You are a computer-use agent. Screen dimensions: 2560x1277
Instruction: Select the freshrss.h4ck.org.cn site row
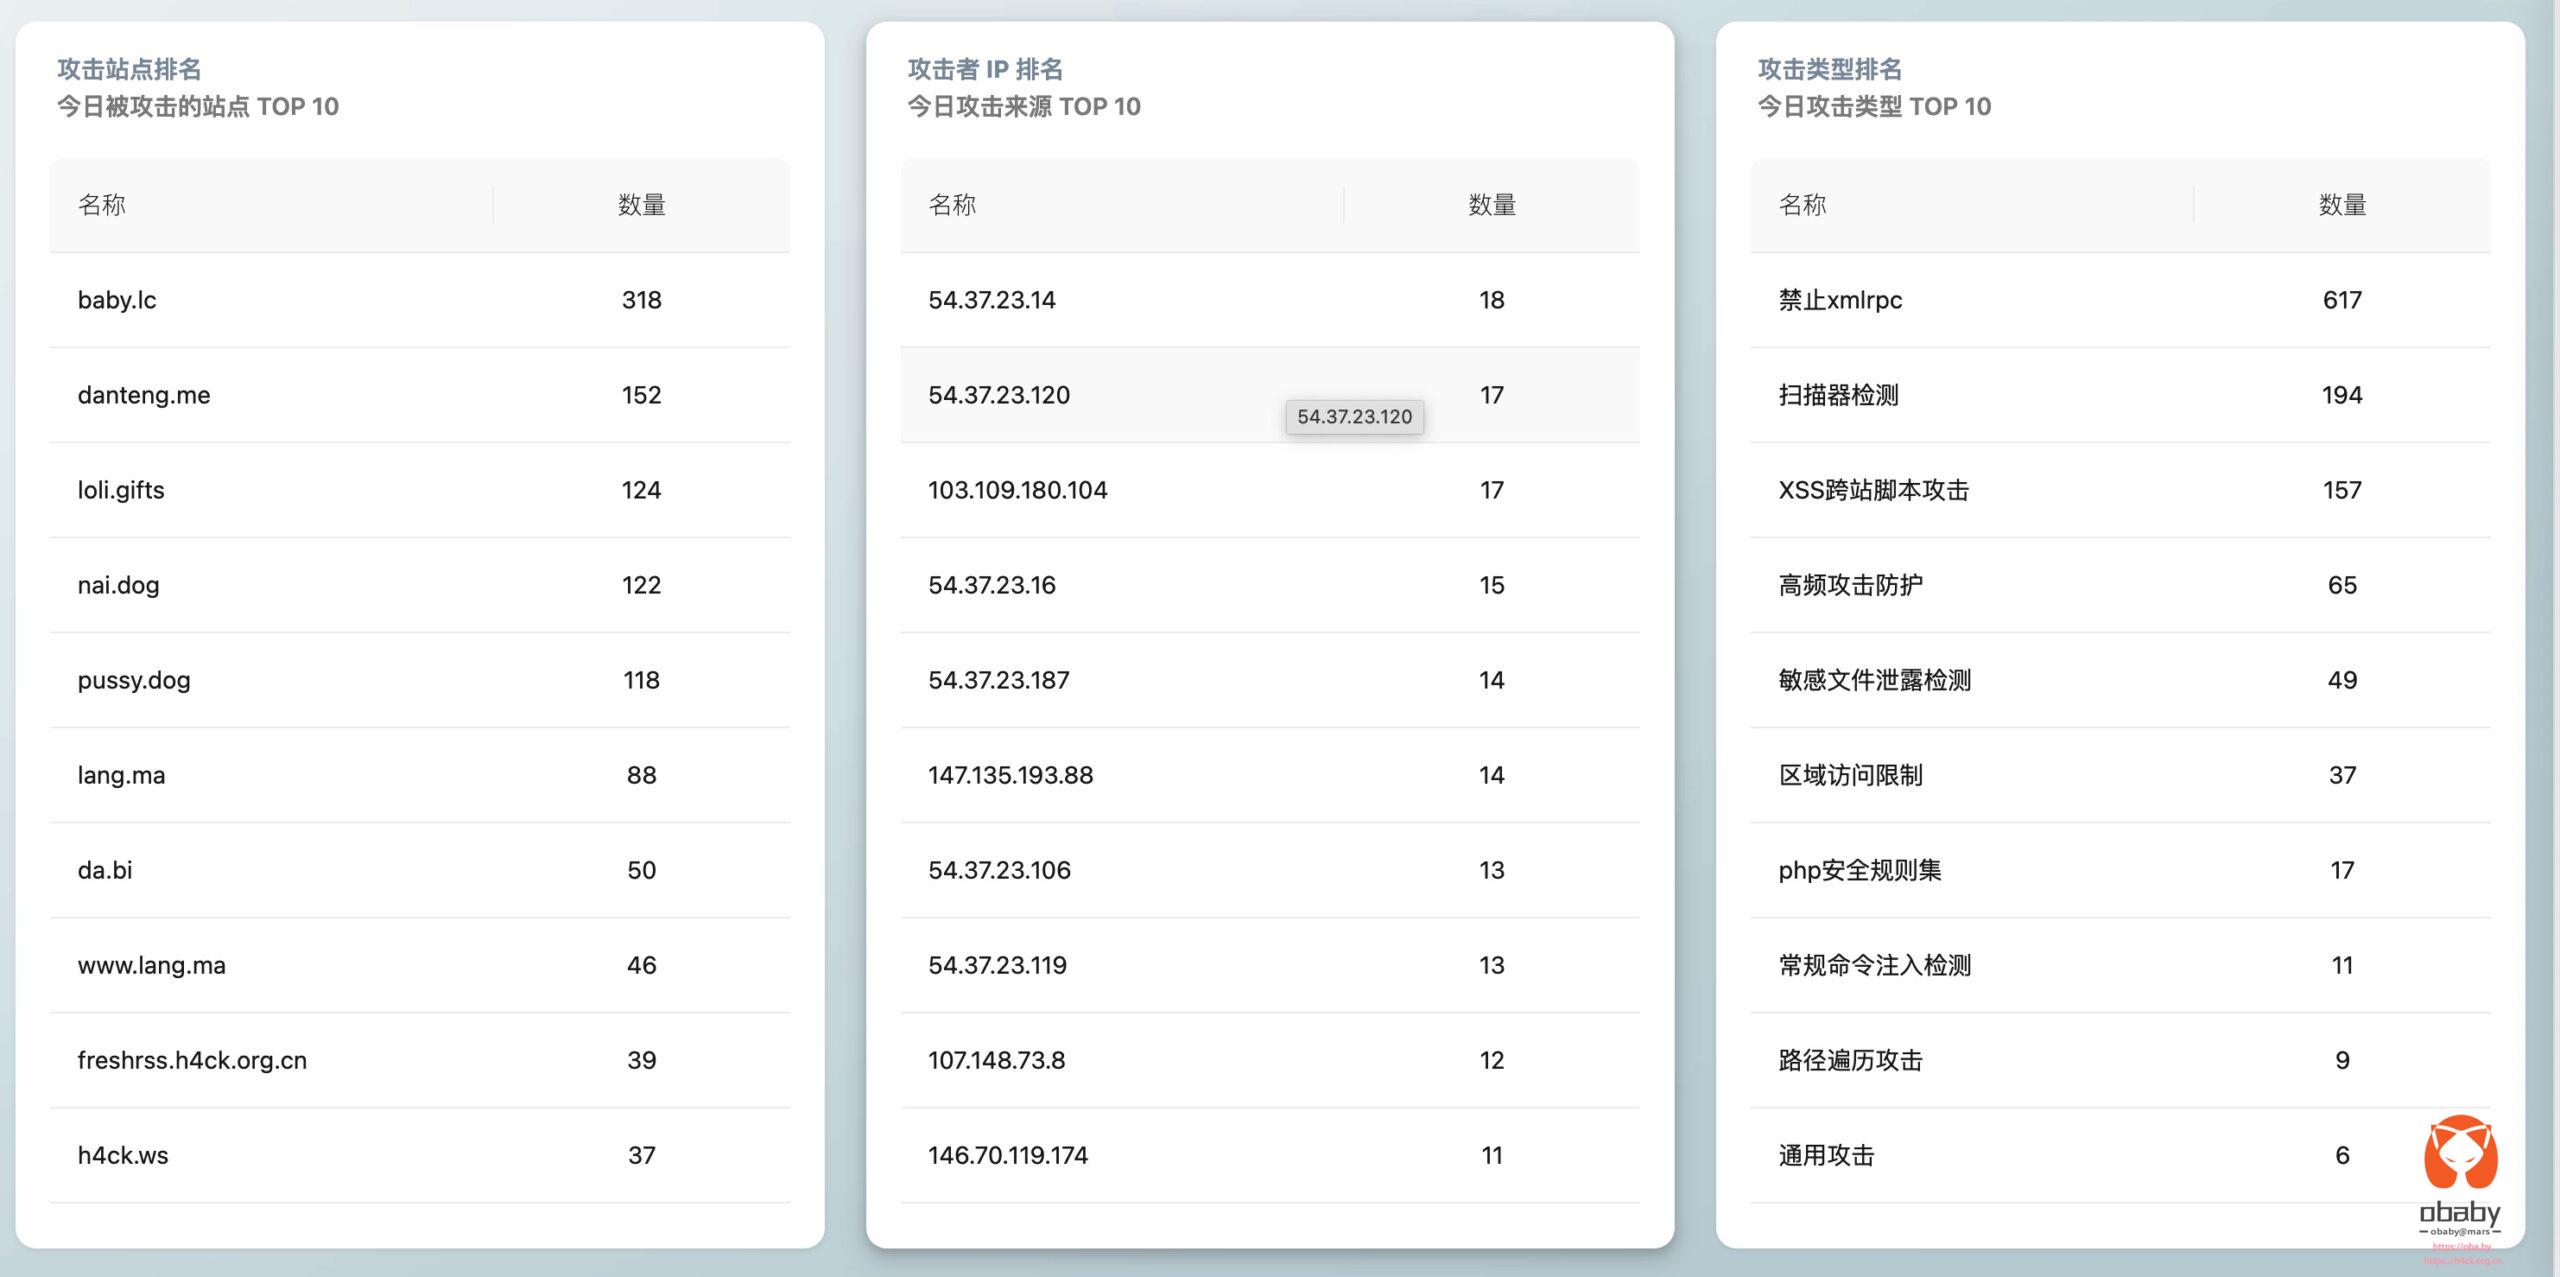click(192, 1060)
